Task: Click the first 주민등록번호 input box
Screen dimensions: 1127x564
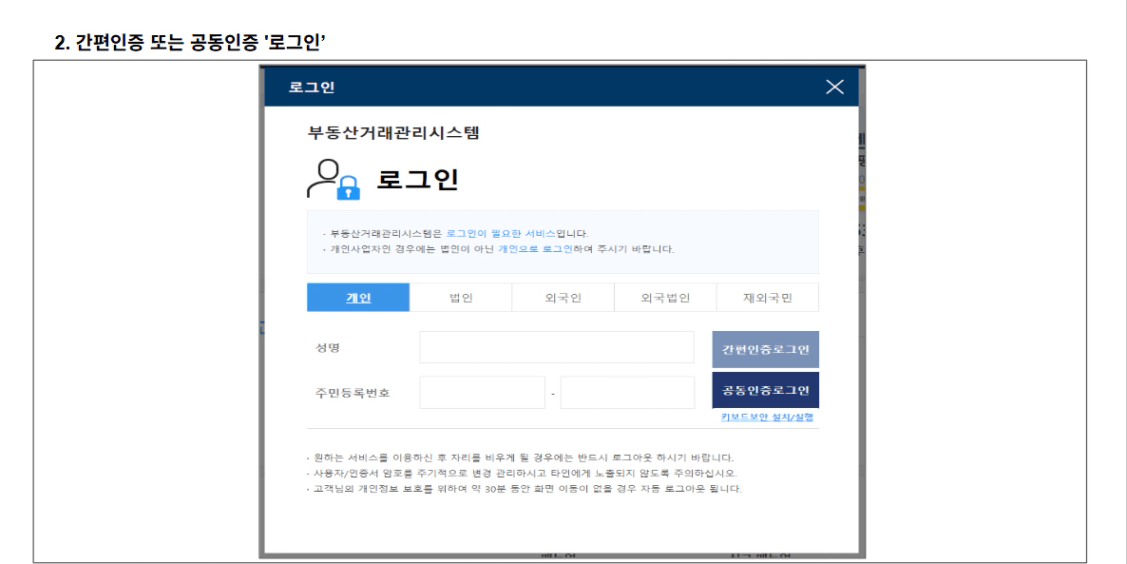Action: coord(482,392)
